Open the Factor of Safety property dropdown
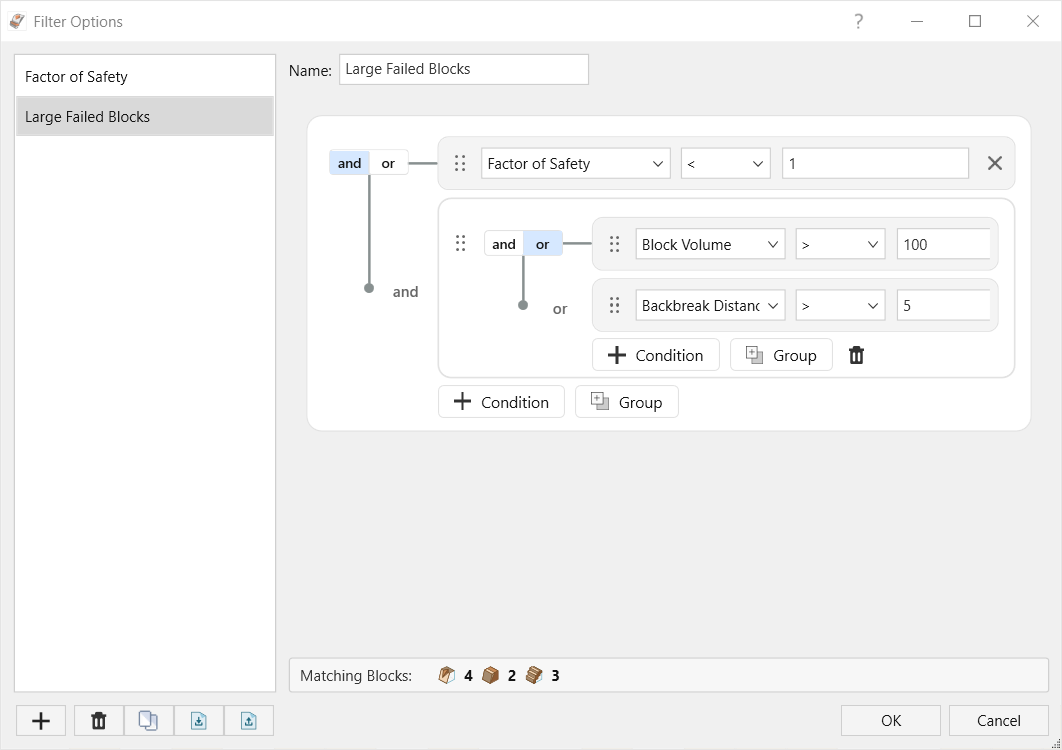Viewport: 1062px width, 750px height. 576,163
